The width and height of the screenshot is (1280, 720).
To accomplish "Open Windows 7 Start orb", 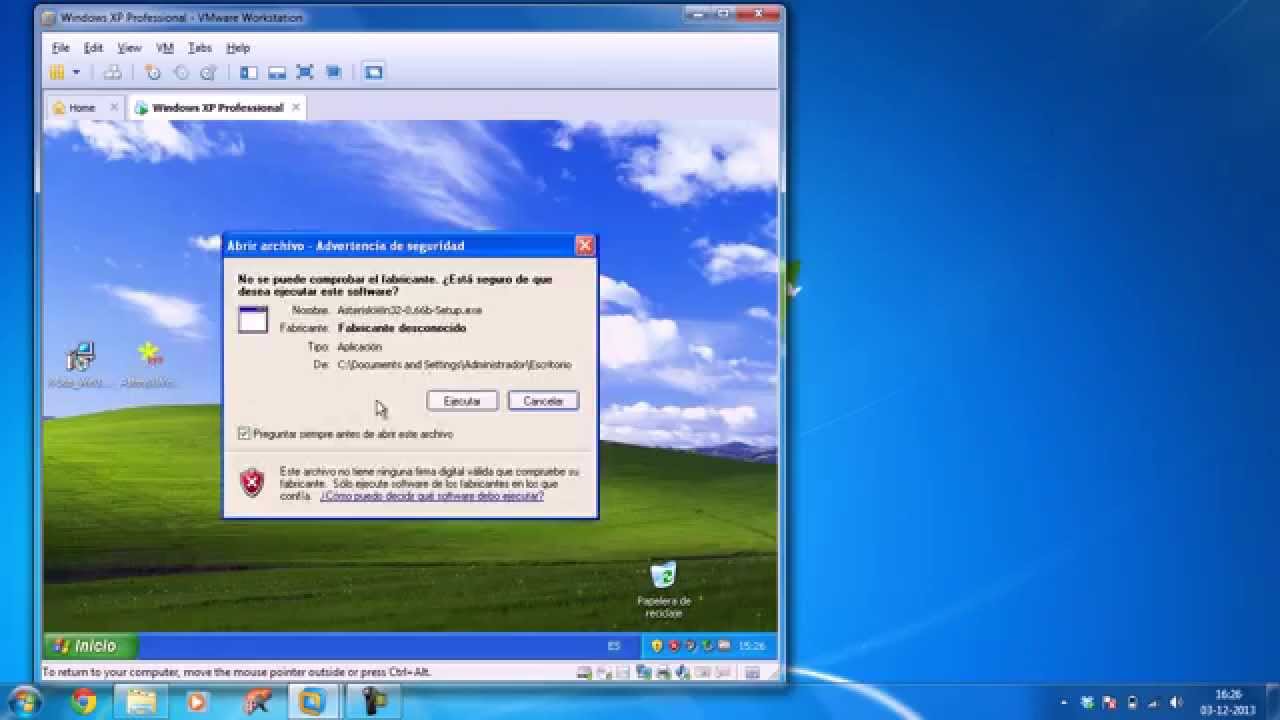I will 23,701.
